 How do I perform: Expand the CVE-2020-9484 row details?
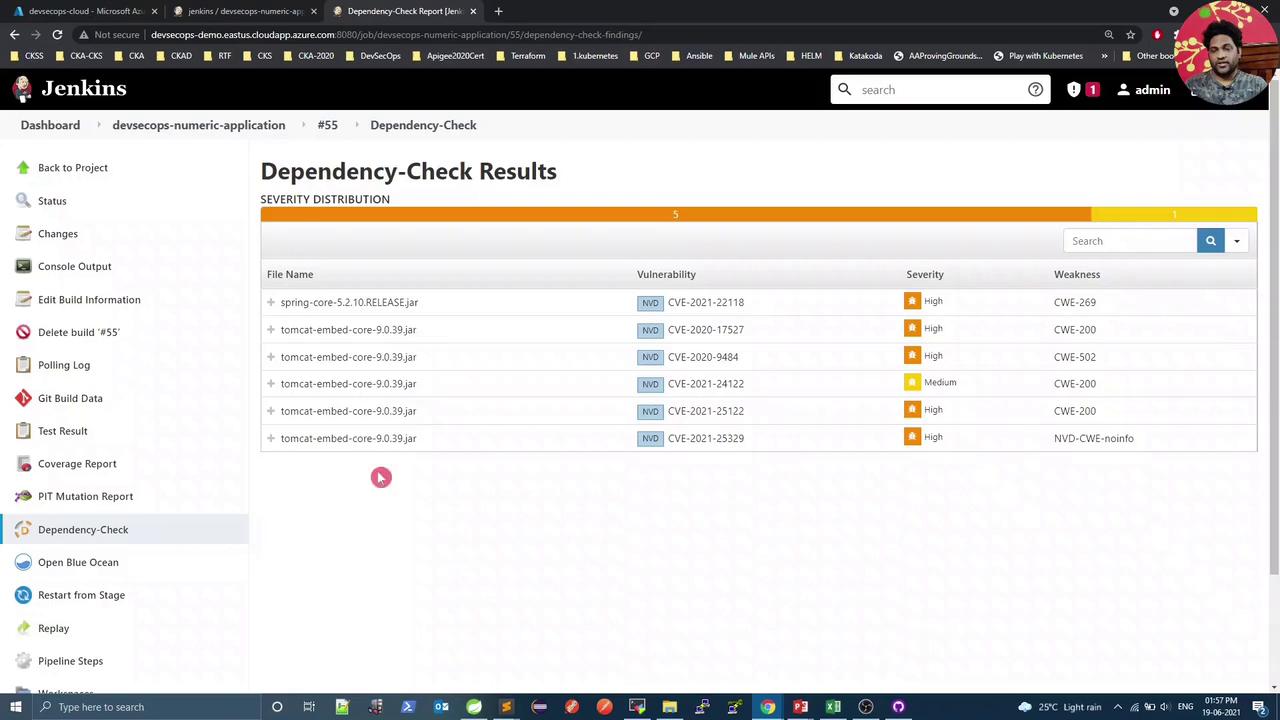tap(271, 357)
